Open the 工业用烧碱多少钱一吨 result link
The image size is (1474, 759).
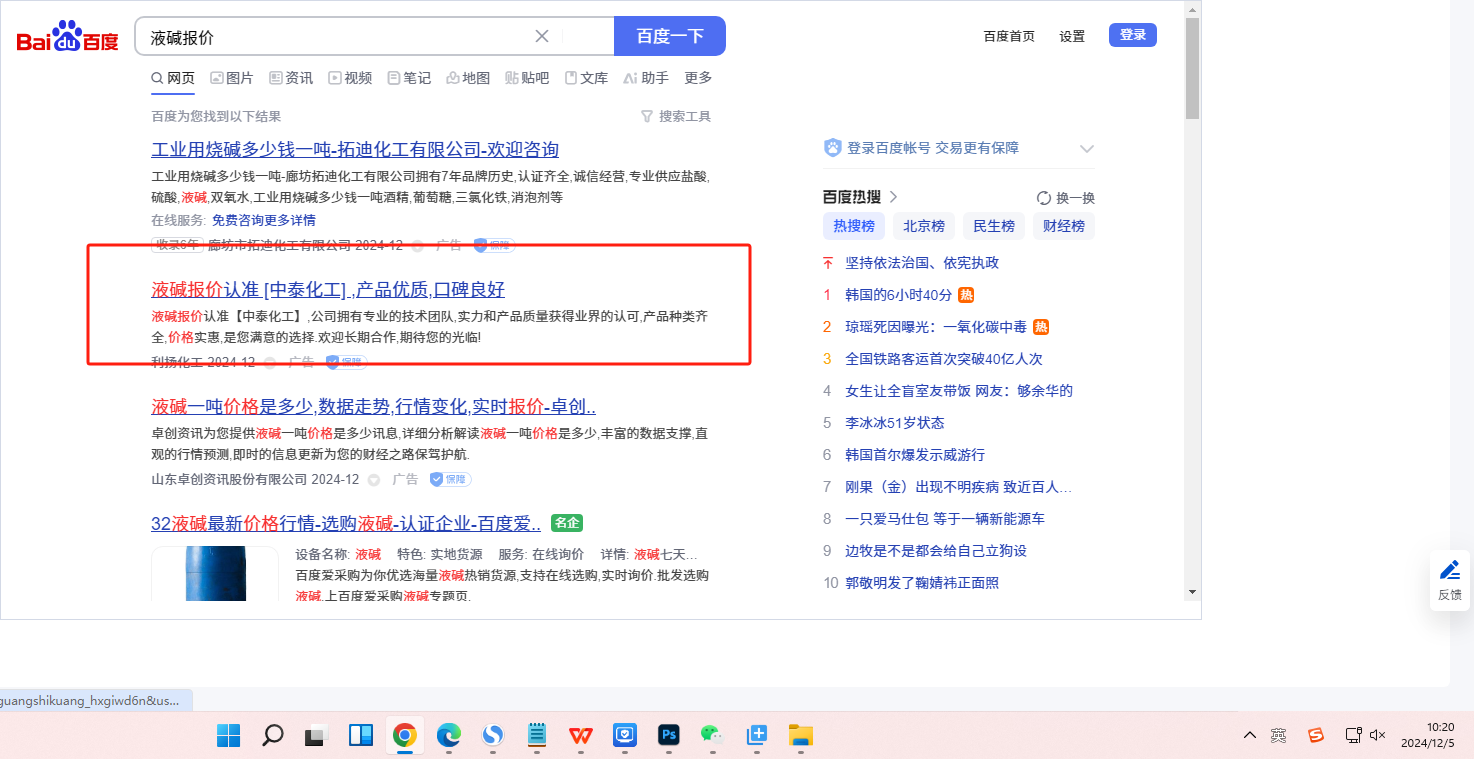click(354, 150)
